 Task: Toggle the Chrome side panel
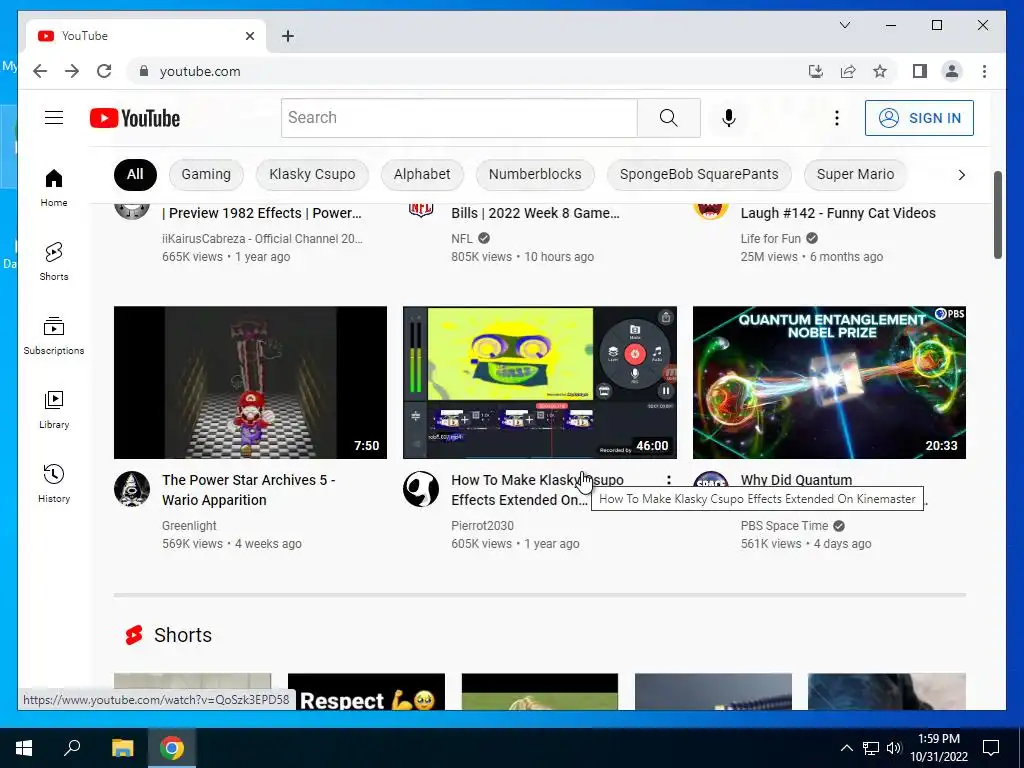920,71
